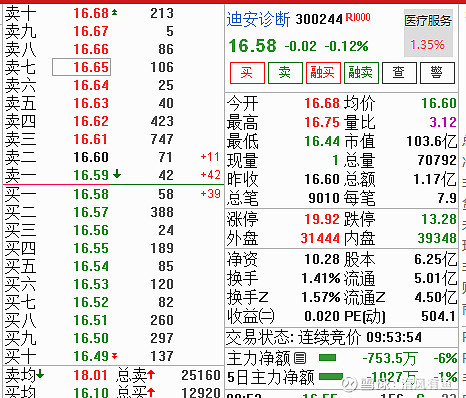Open the 主力净额 details list icon
This screenshot has height=398, width=466.
(x=300, y=358)
